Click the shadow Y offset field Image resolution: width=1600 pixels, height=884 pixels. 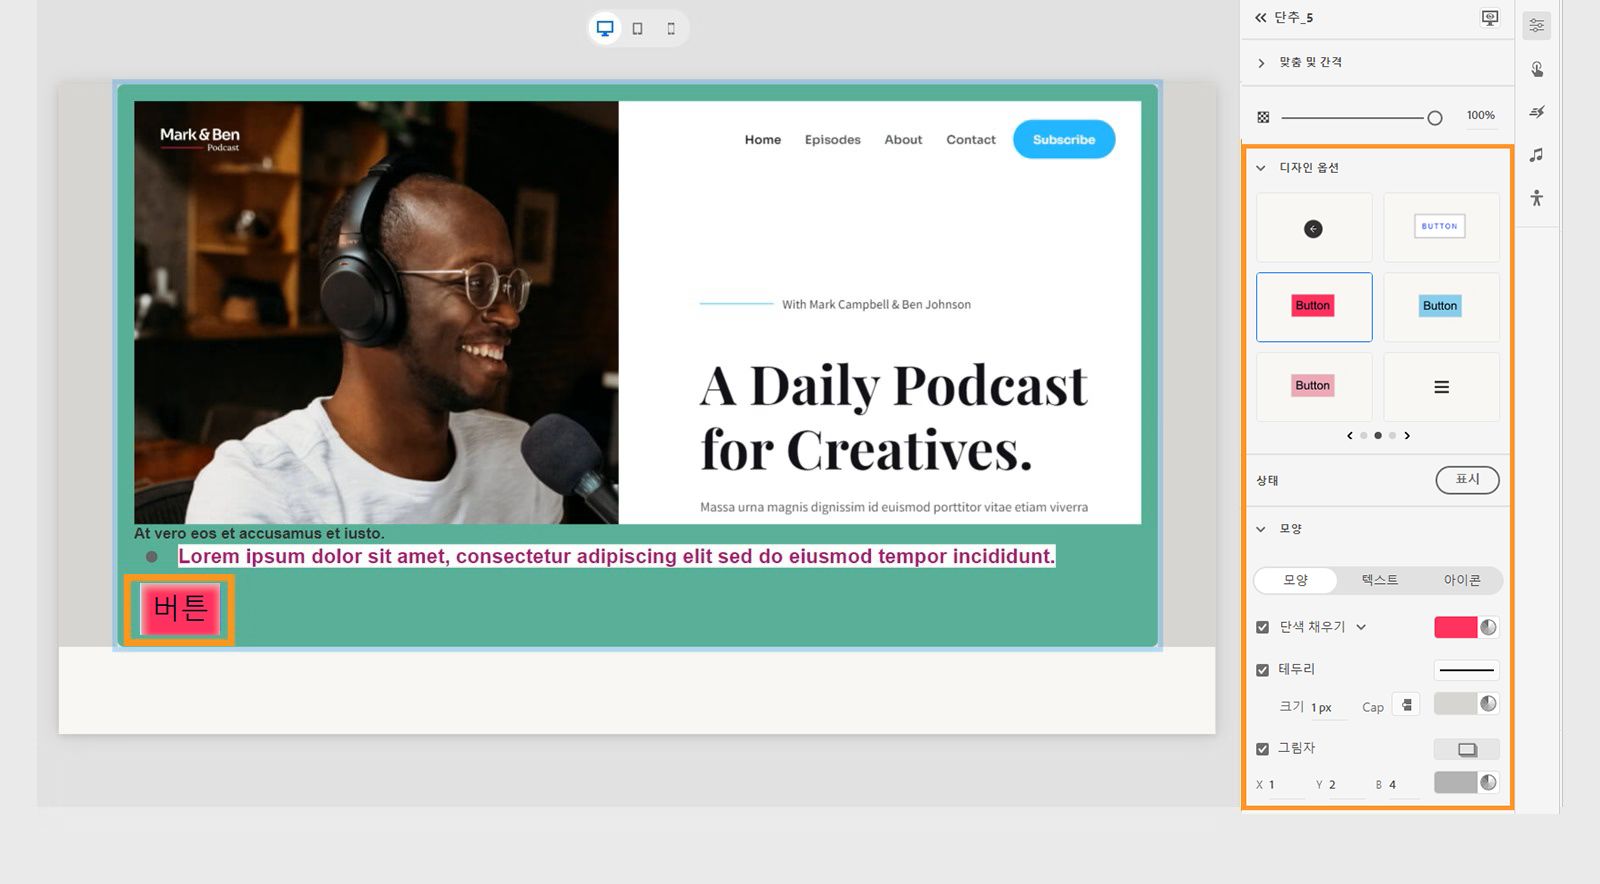tap(1346, 785)
